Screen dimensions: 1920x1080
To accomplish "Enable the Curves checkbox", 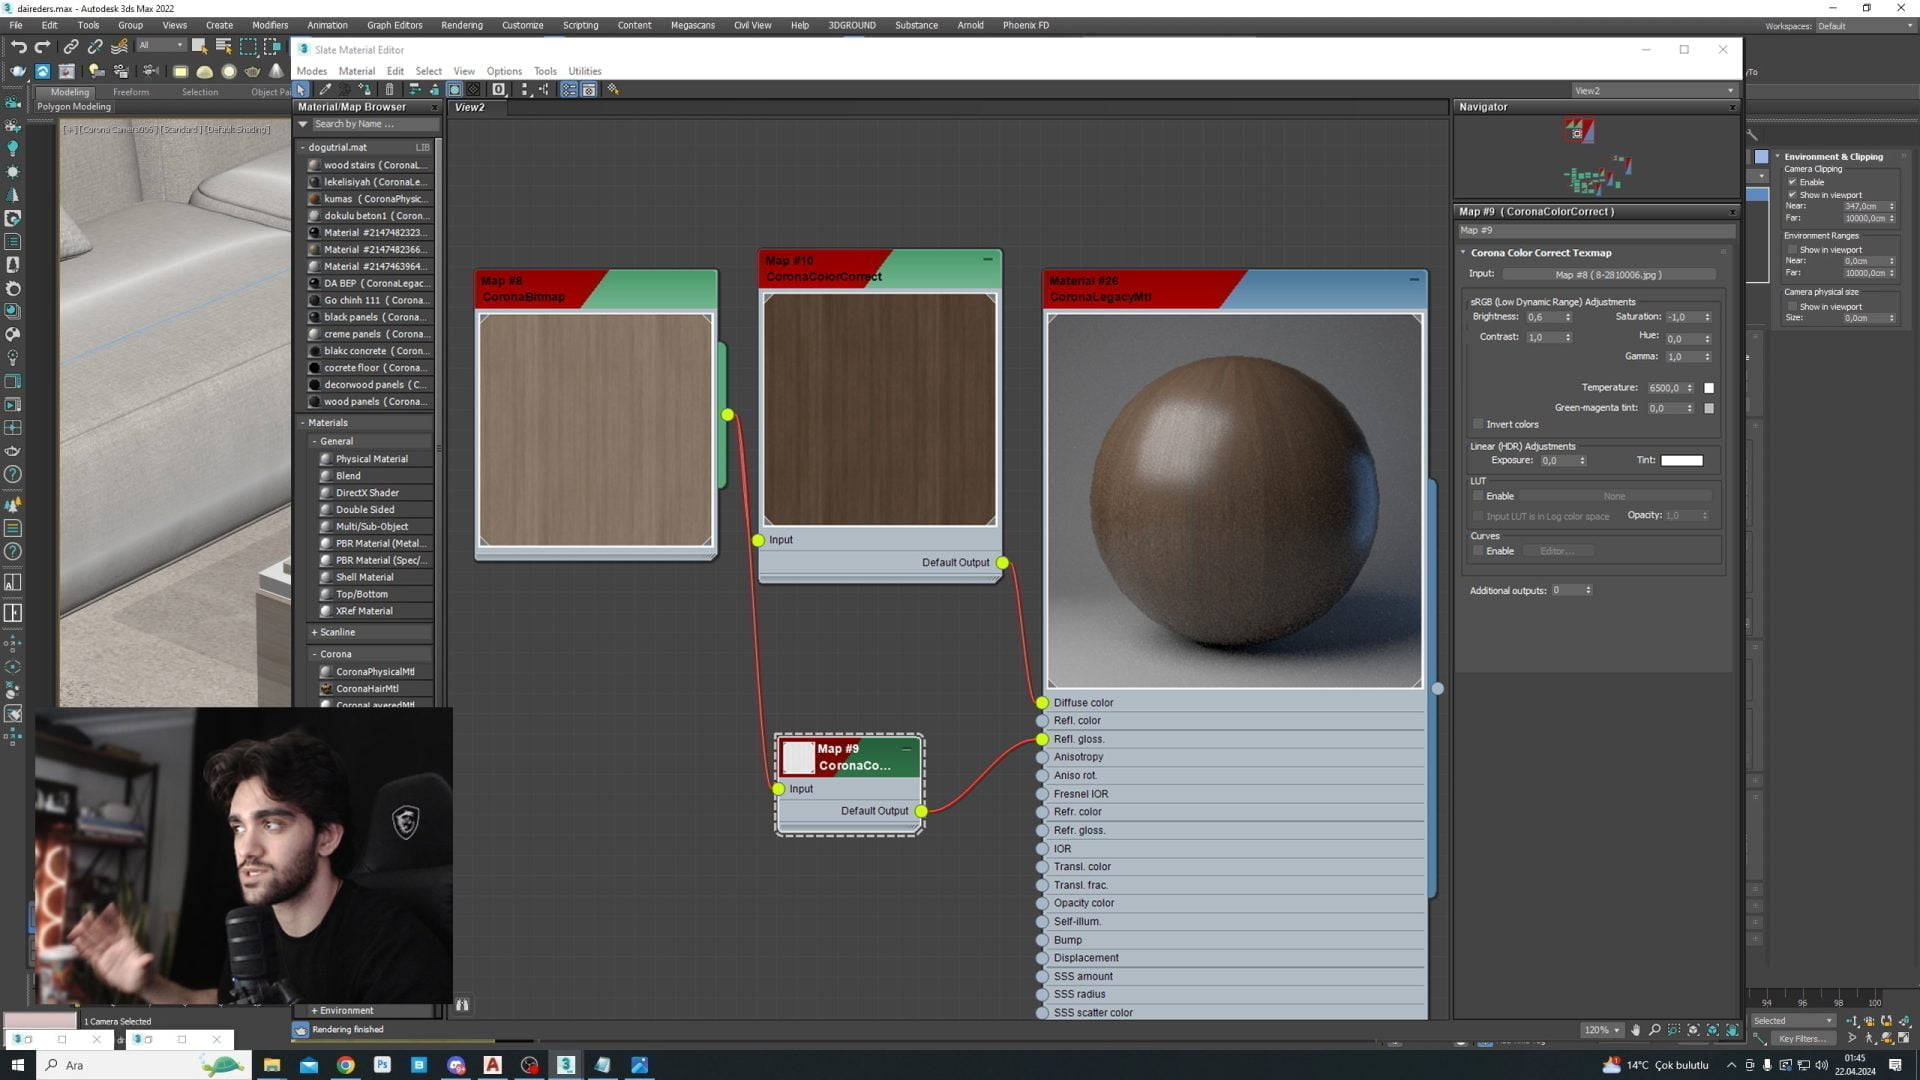I will (x=1478, y=551).
